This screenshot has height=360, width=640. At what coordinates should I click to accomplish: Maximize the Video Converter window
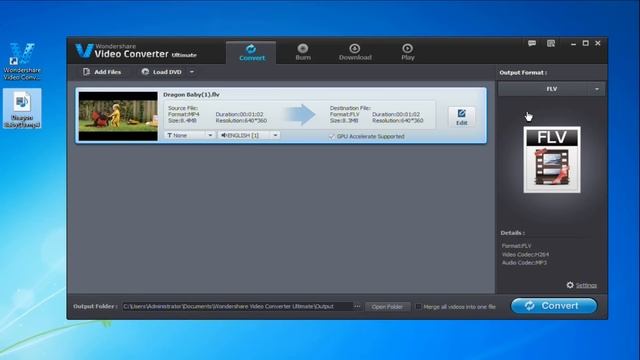pos(585,43)
